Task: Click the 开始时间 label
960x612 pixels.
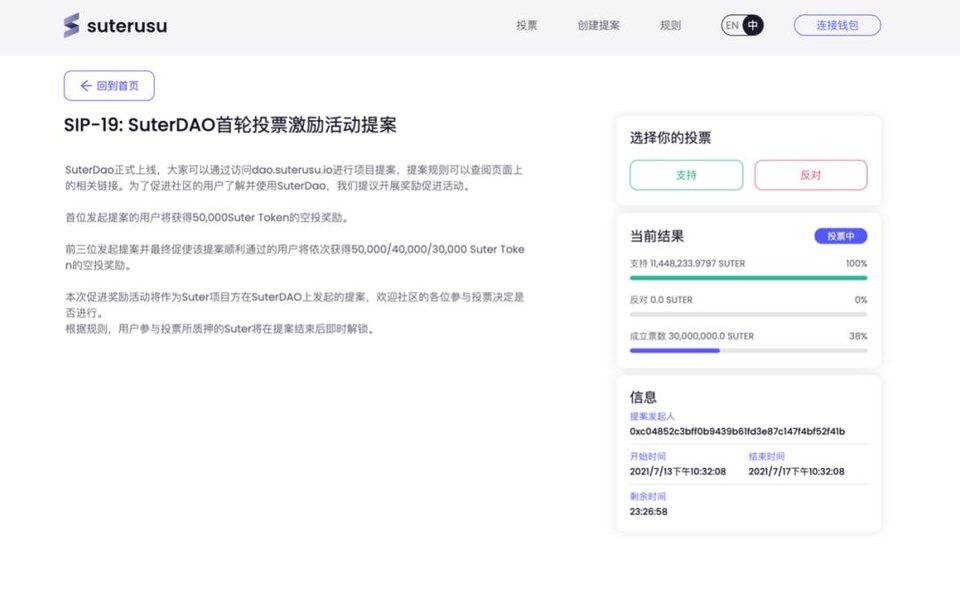Action: click(x=648, y=457)
